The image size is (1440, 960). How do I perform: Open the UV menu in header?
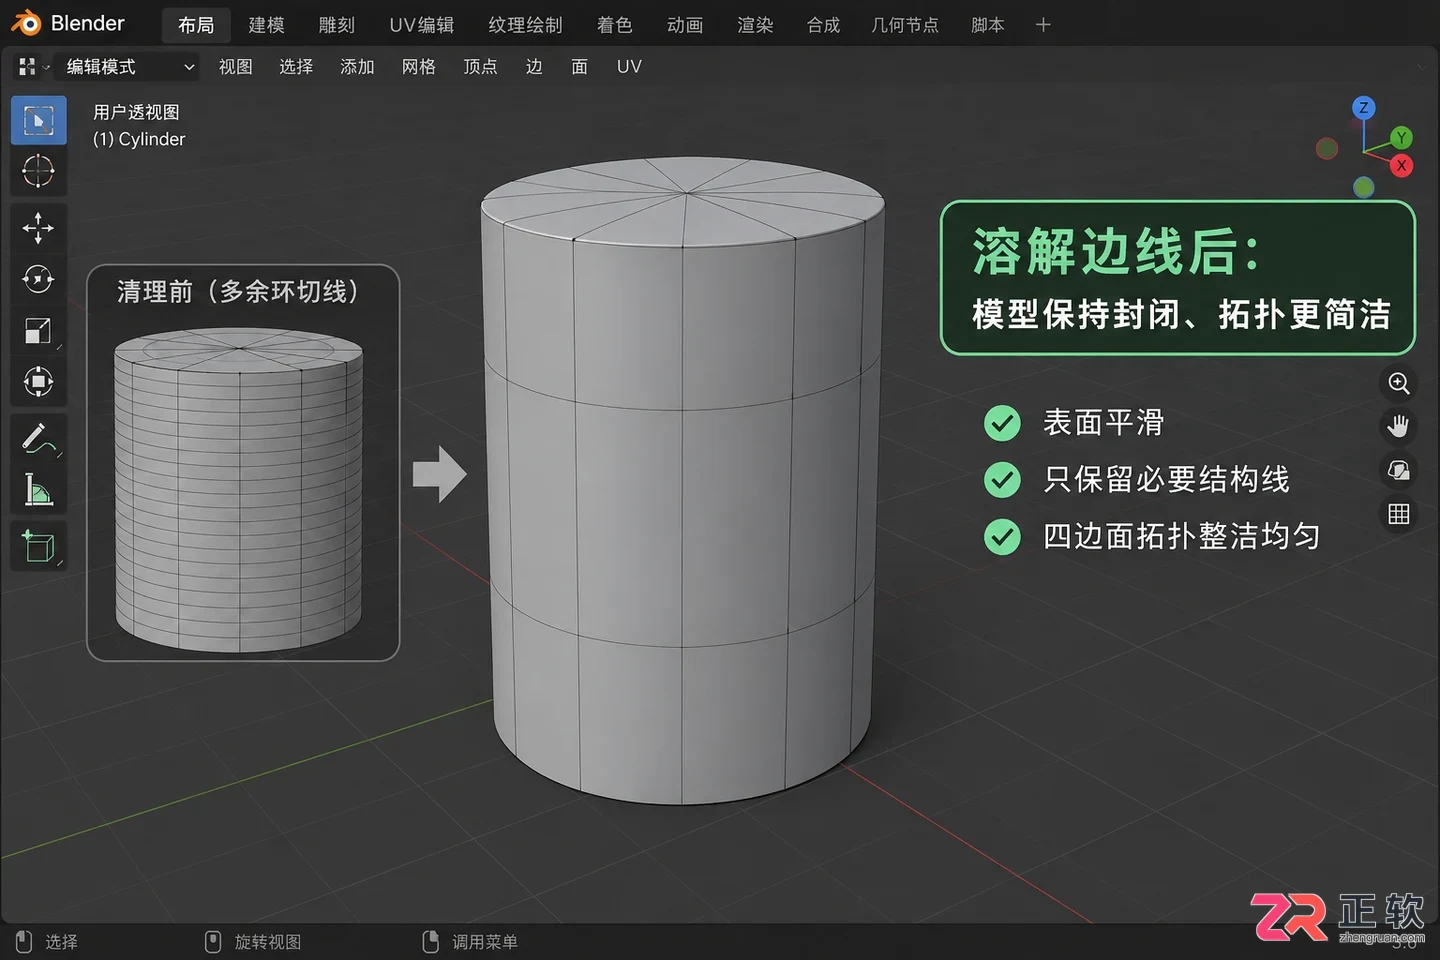pyautogui.click(x=629, y=67)
